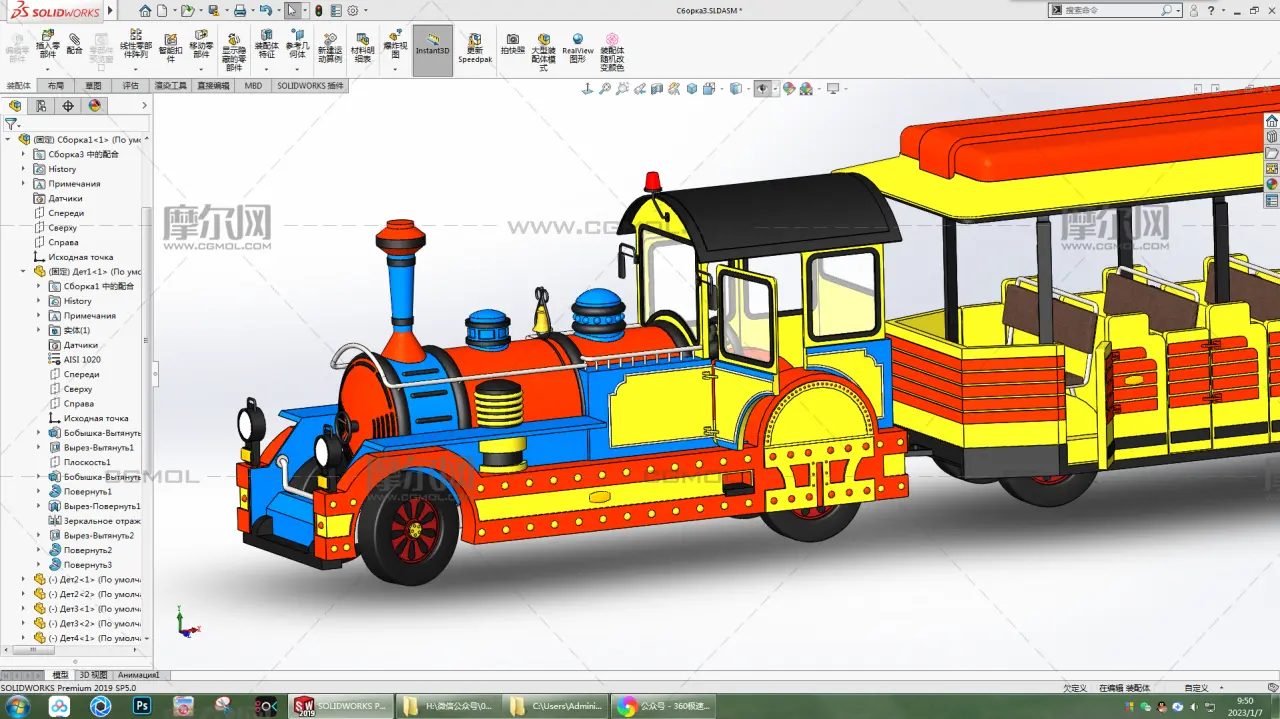Toggle Large Assembly Mode (大型装配体模式)
The image size is (1280, 719).
pos(543,52)
